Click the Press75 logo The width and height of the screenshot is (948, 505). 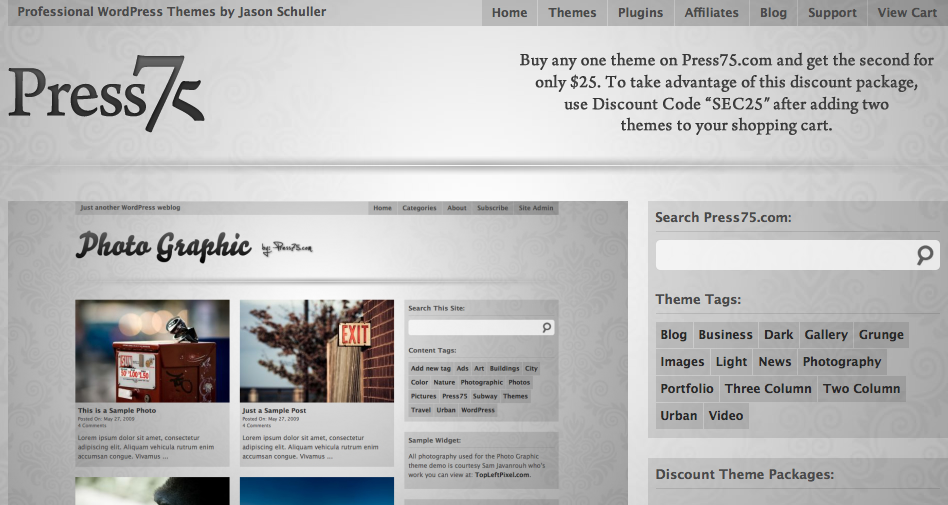106,94
